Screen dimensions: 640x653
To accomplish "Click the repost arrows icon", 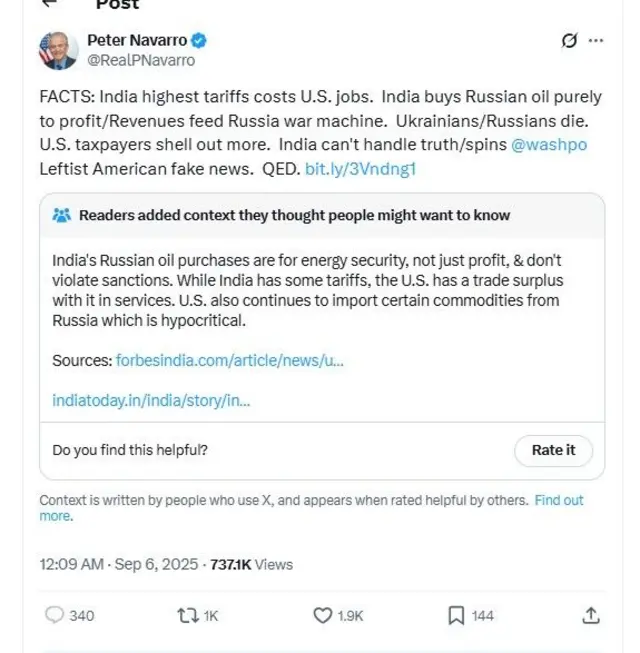I will click(x=185, y=615).
